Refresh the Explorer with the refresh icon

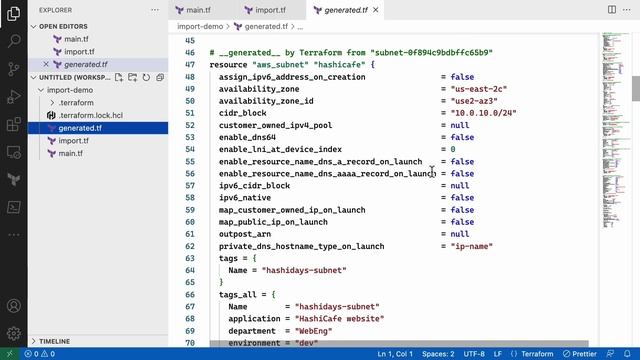tap(146, 77)
